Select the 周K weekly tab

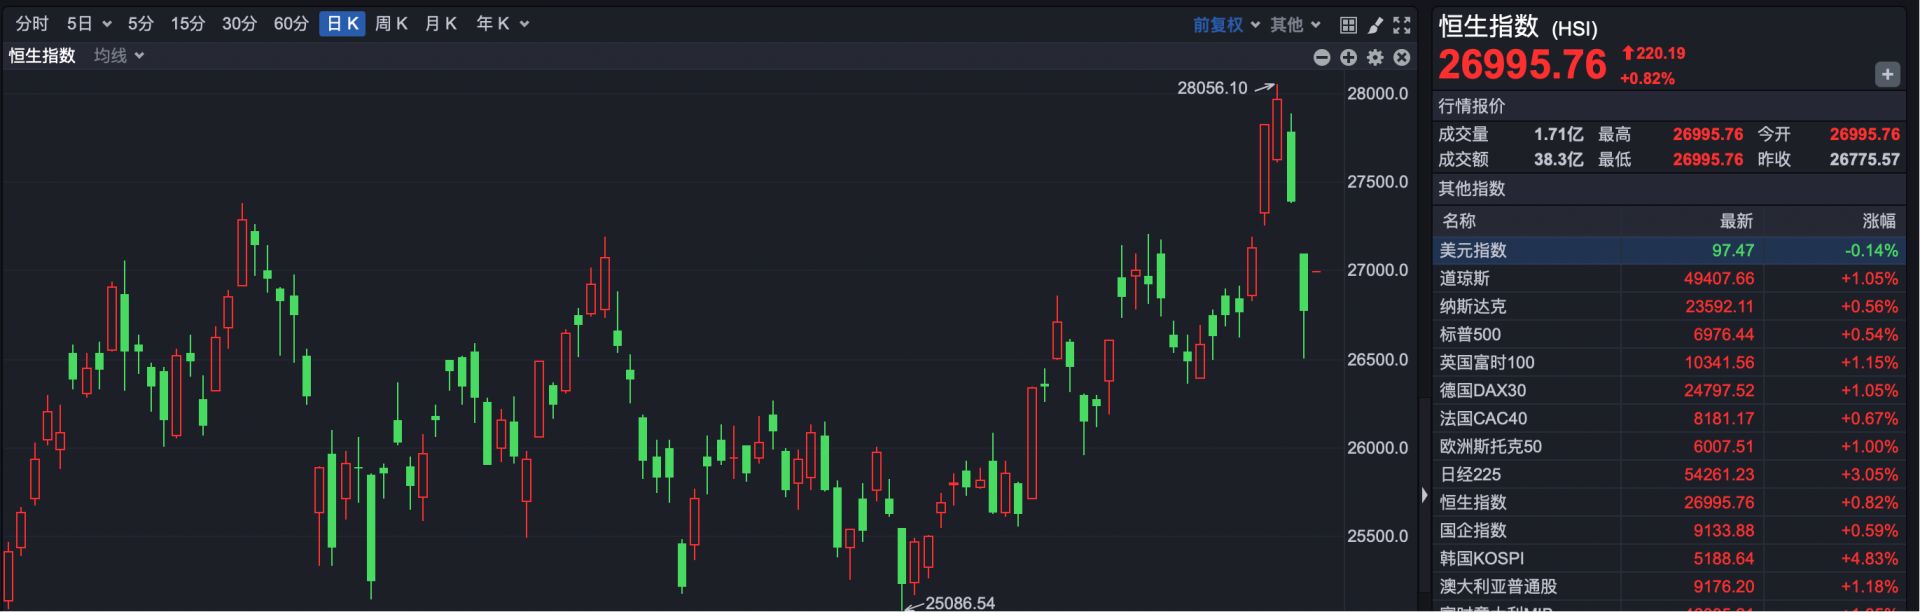point(391,24)
